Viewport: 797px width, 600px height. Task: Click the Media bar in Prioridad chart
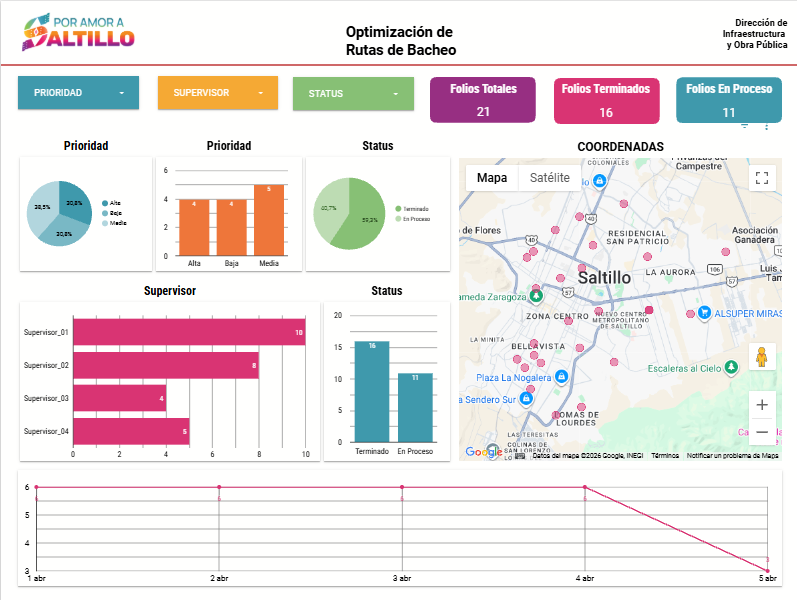pyautogui.click(x=269, y=220)
